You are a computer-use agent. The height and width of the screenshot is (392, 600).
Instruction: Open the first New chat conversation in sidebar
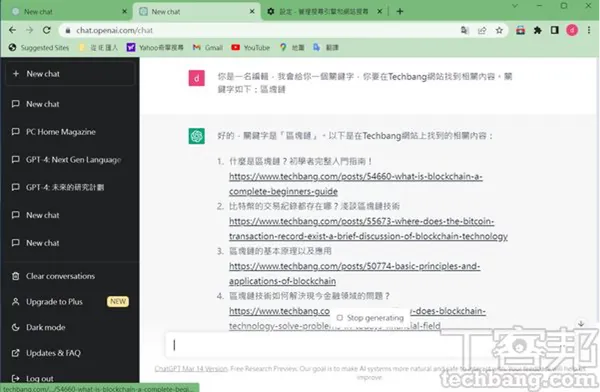pyautogui.click(x=70, y=104)
